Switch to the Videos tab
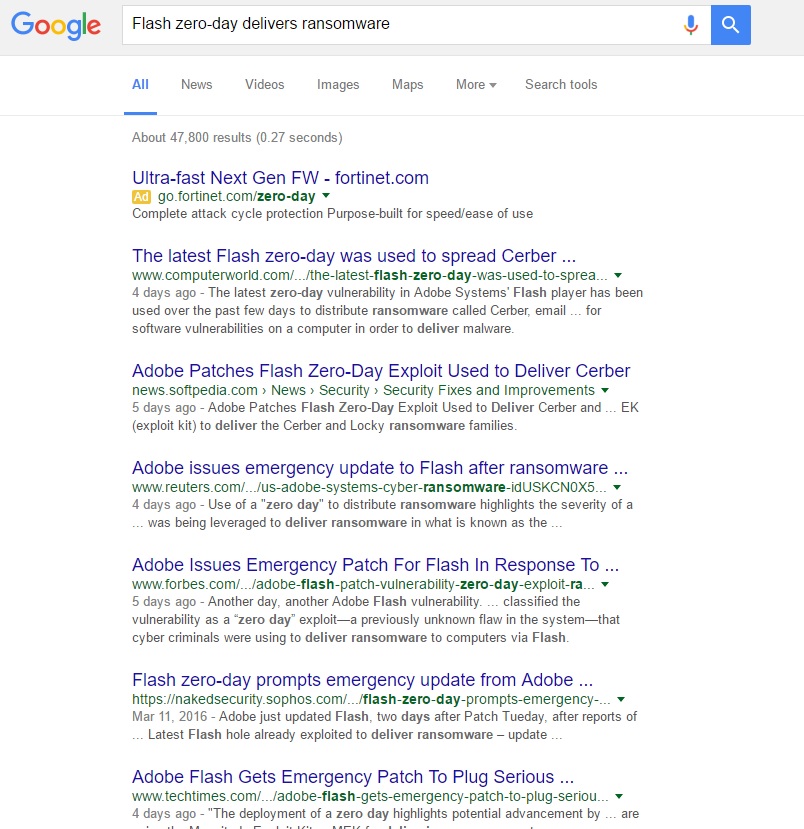 coord(264,85)
